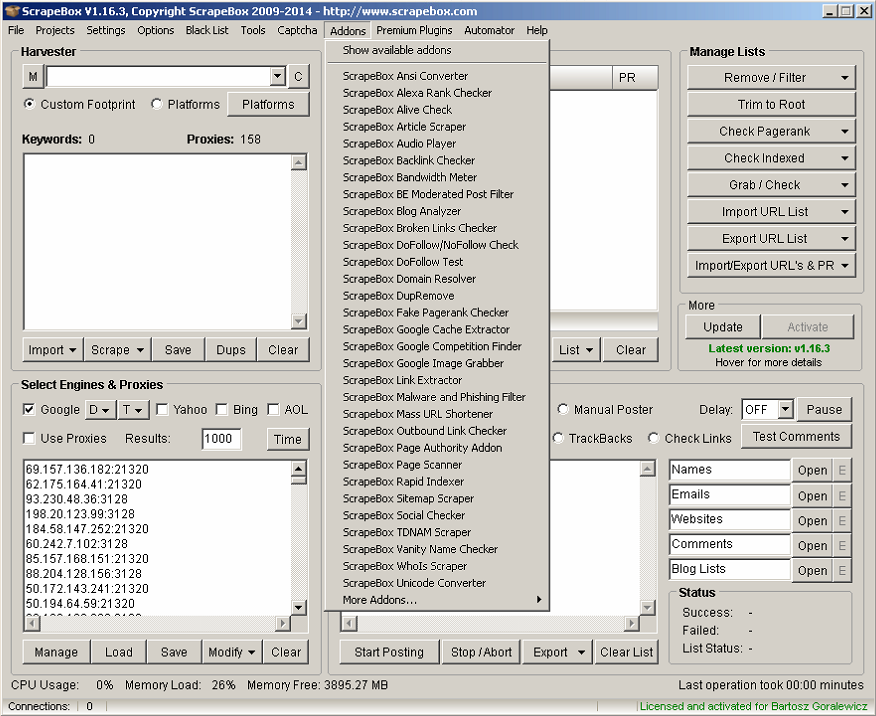Click the Comments file path field

pyautogui.click(x=730, y=545)
